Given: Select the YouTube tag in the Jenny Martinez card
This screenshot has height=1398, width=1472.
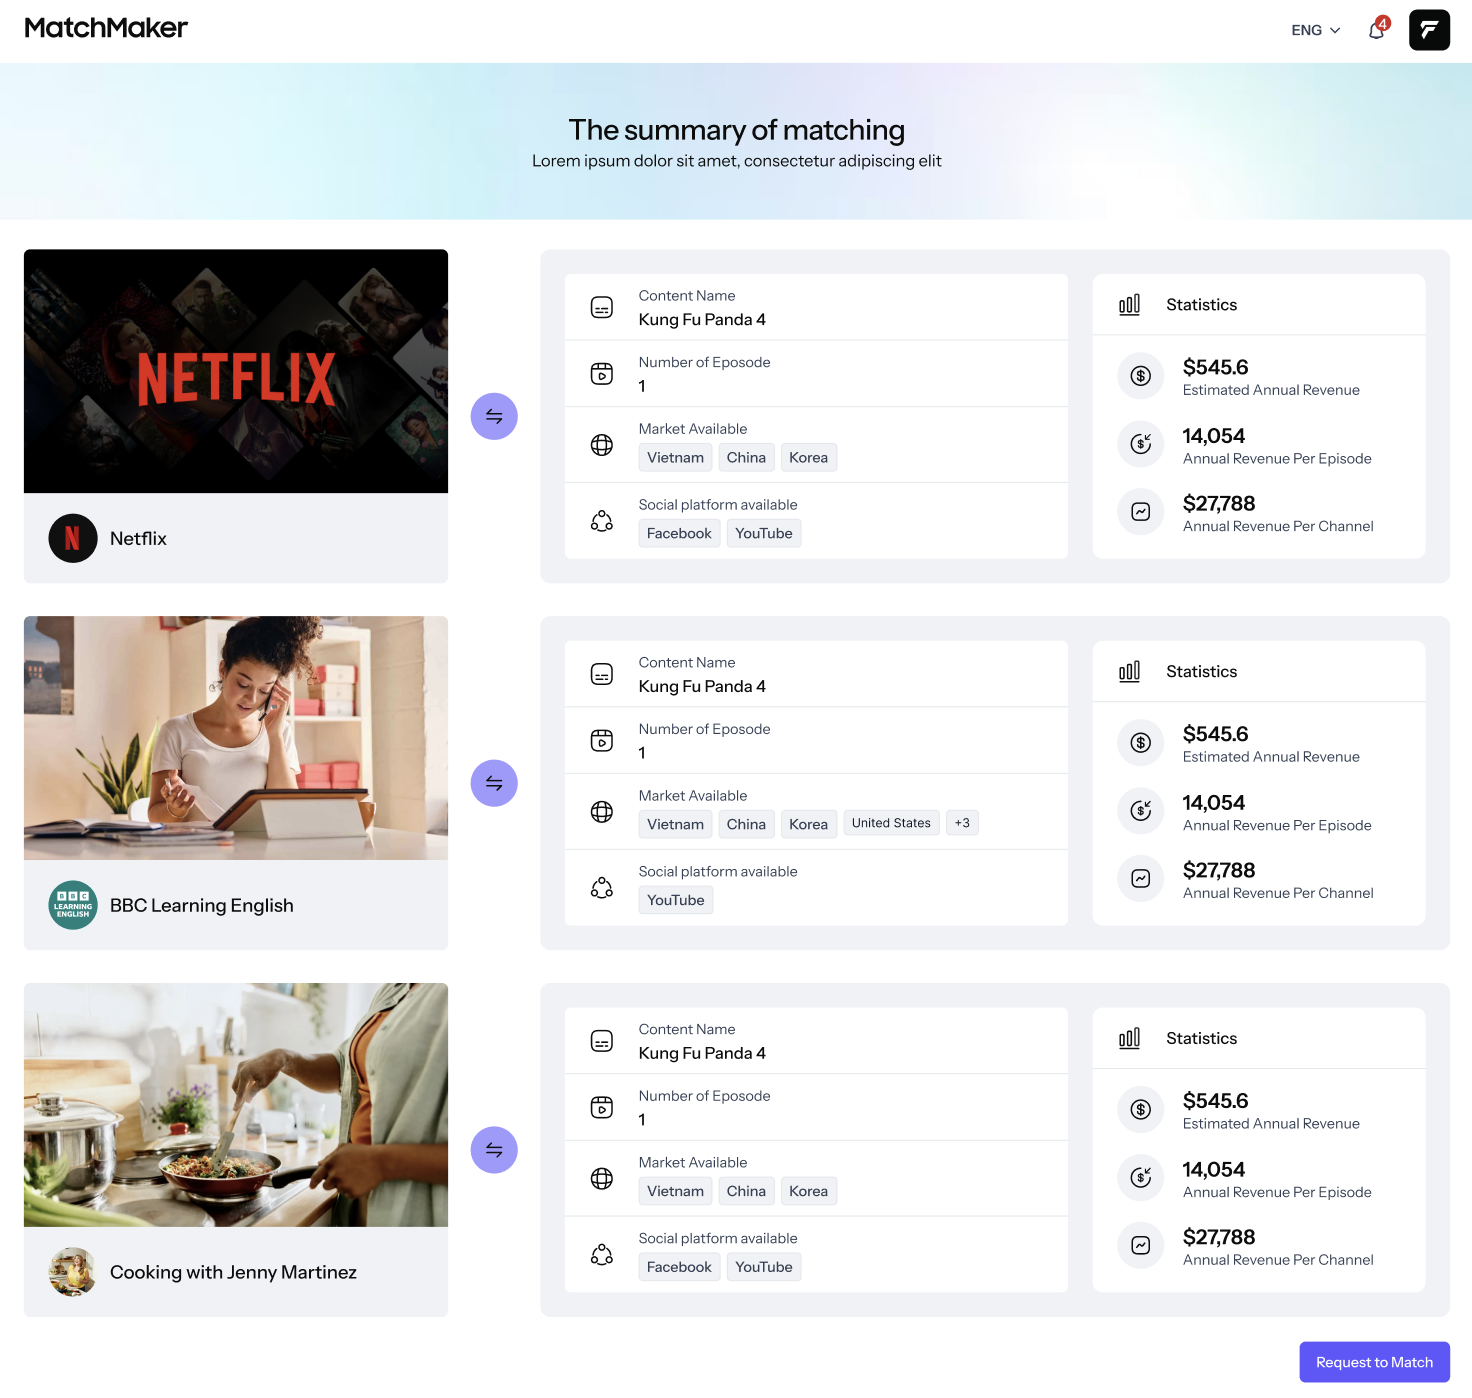Looking at the screenshot, I should (764, 1267).
